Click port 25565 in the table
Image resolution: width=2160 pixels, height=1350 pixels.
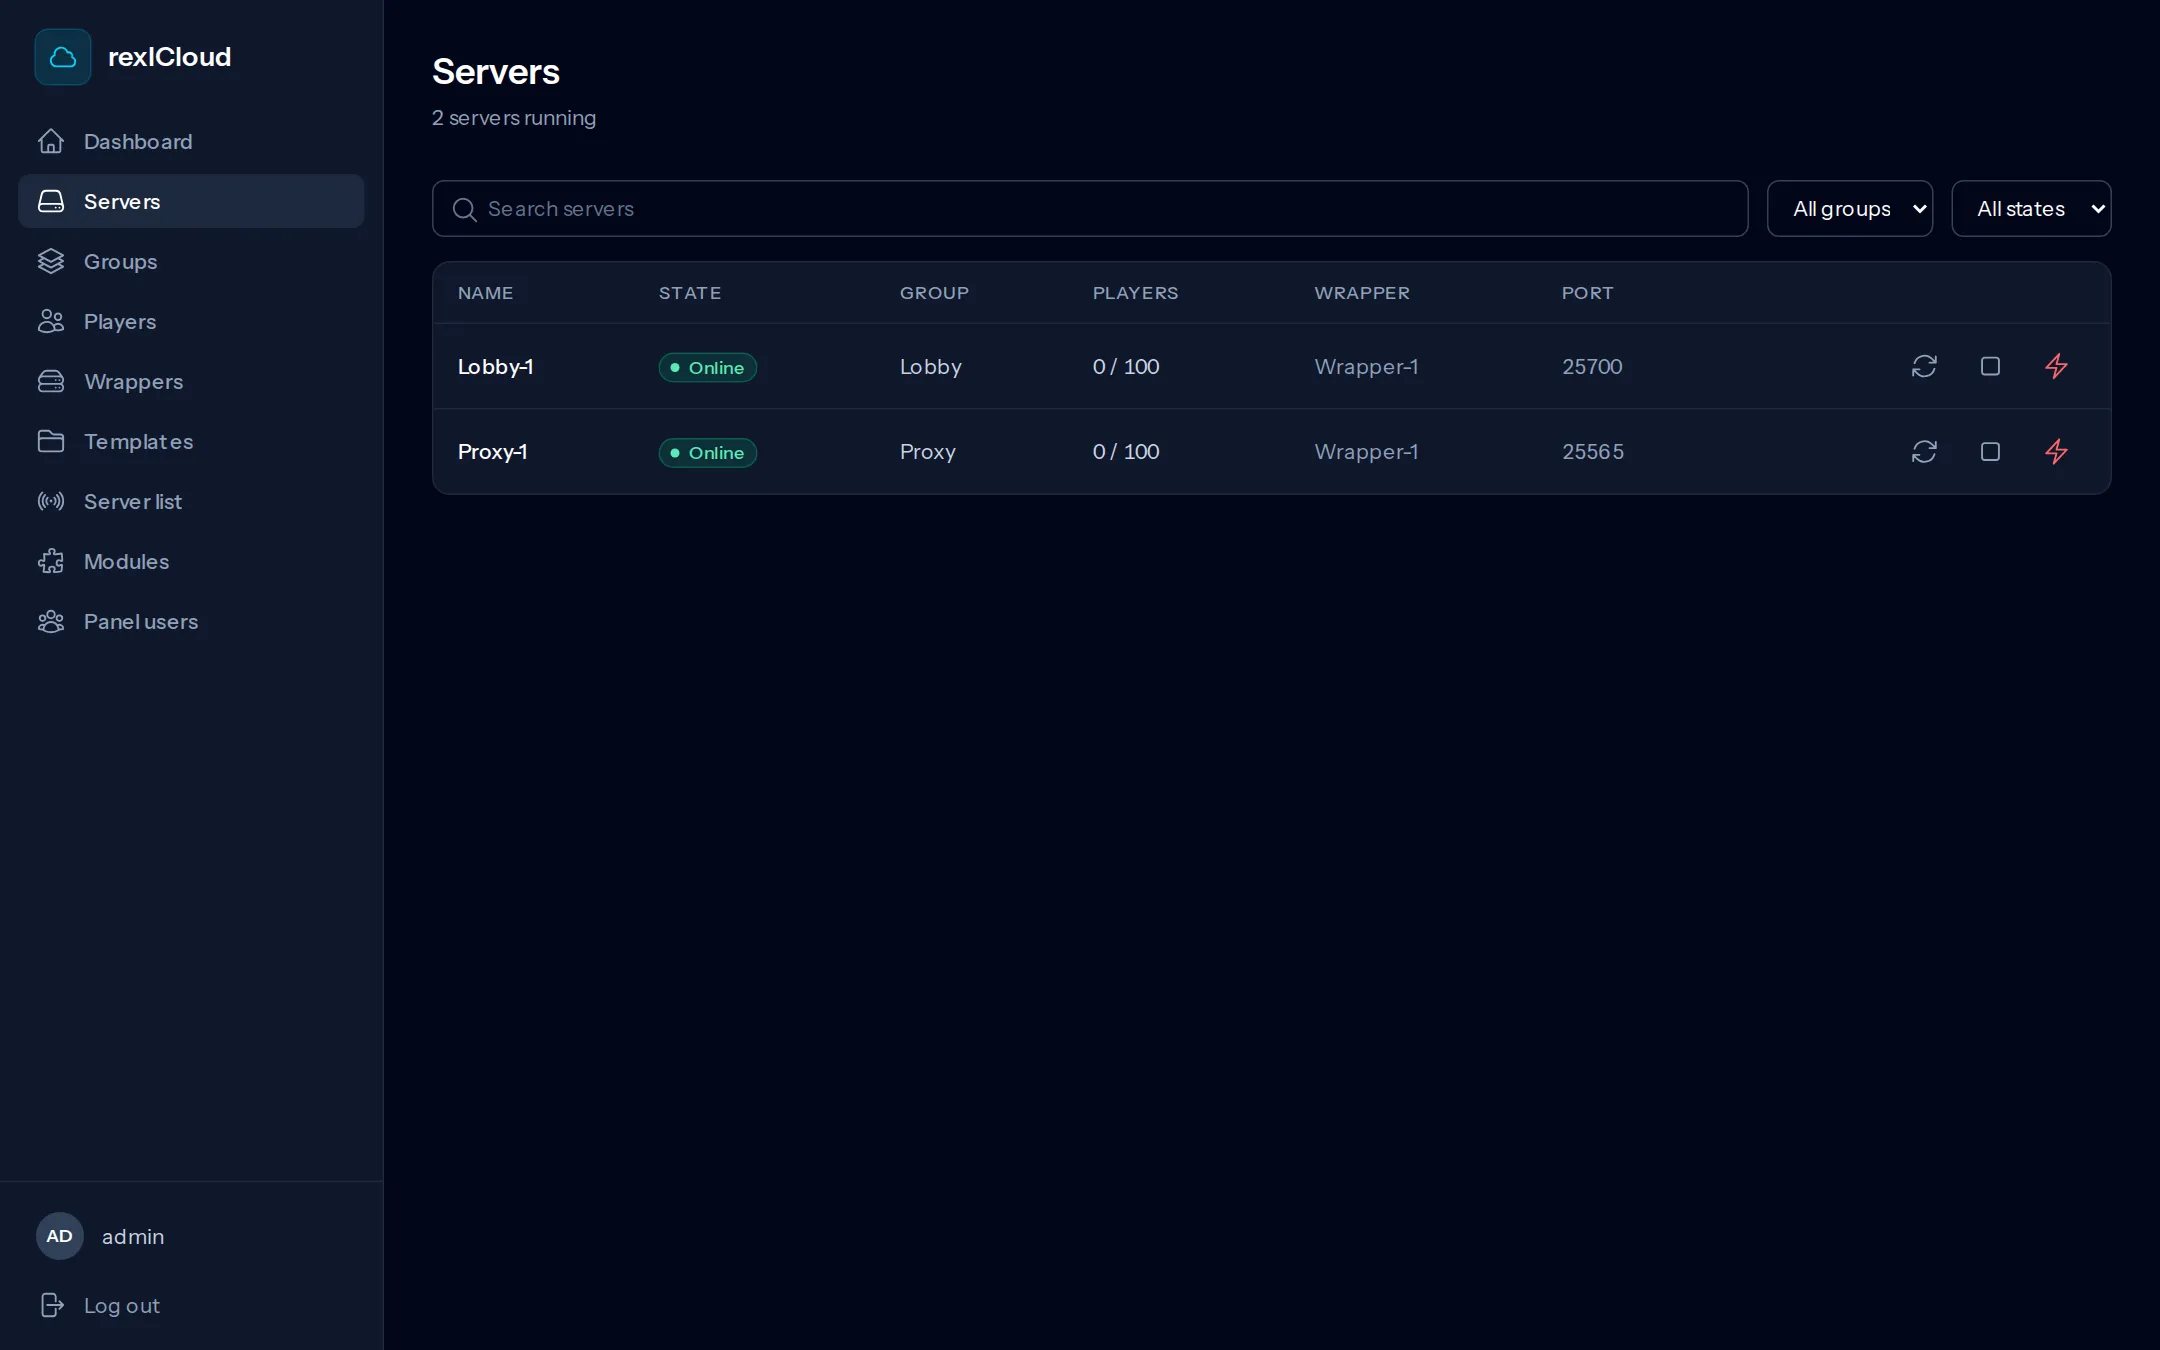pos(1593,451)
